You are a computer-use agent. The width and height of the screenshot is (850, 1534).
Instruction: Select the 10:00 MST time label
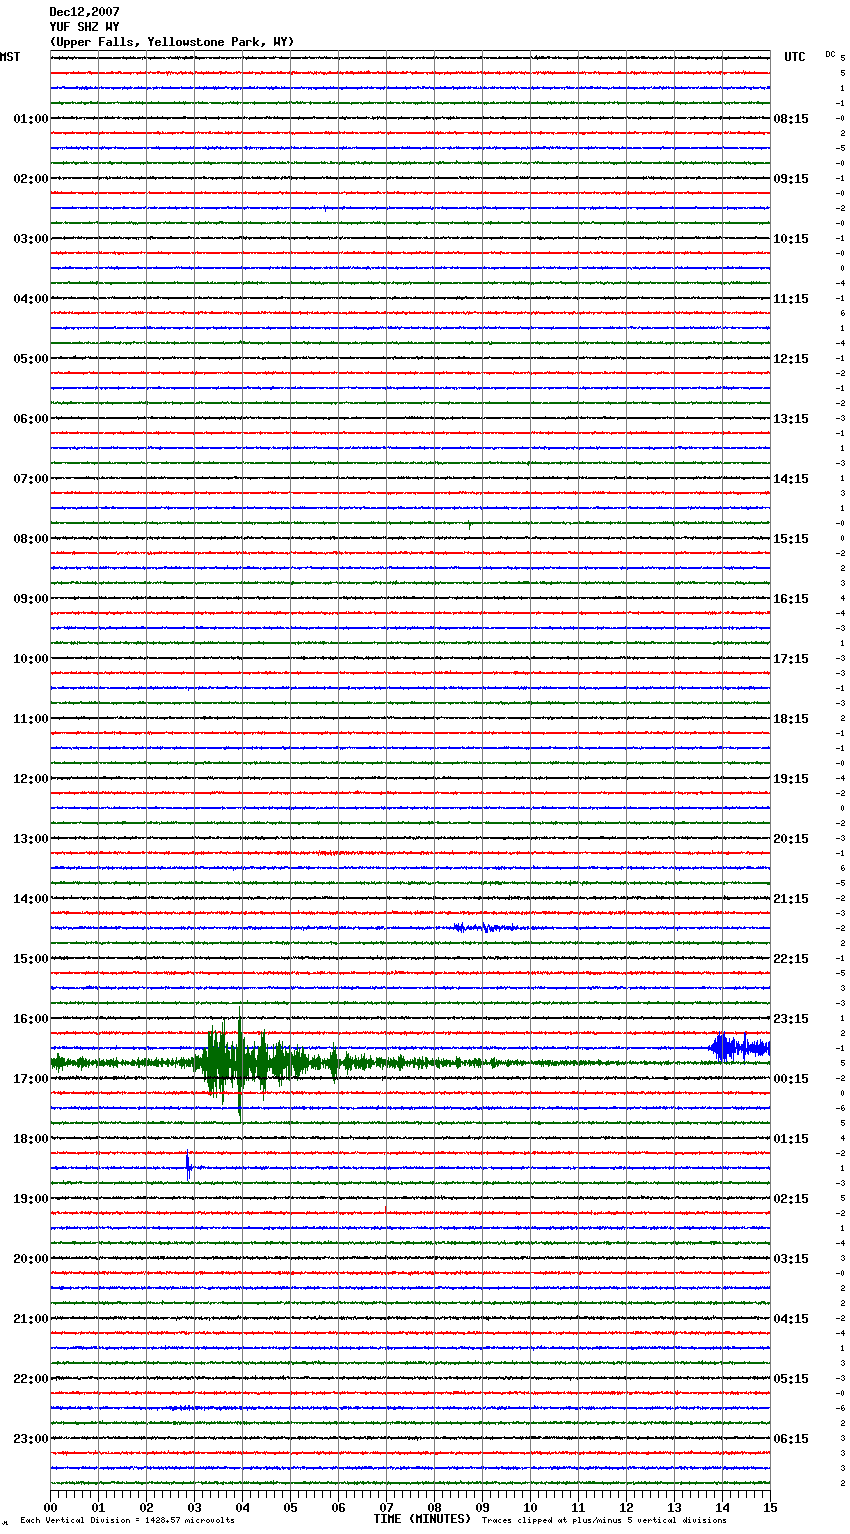(x=30, y=659)
